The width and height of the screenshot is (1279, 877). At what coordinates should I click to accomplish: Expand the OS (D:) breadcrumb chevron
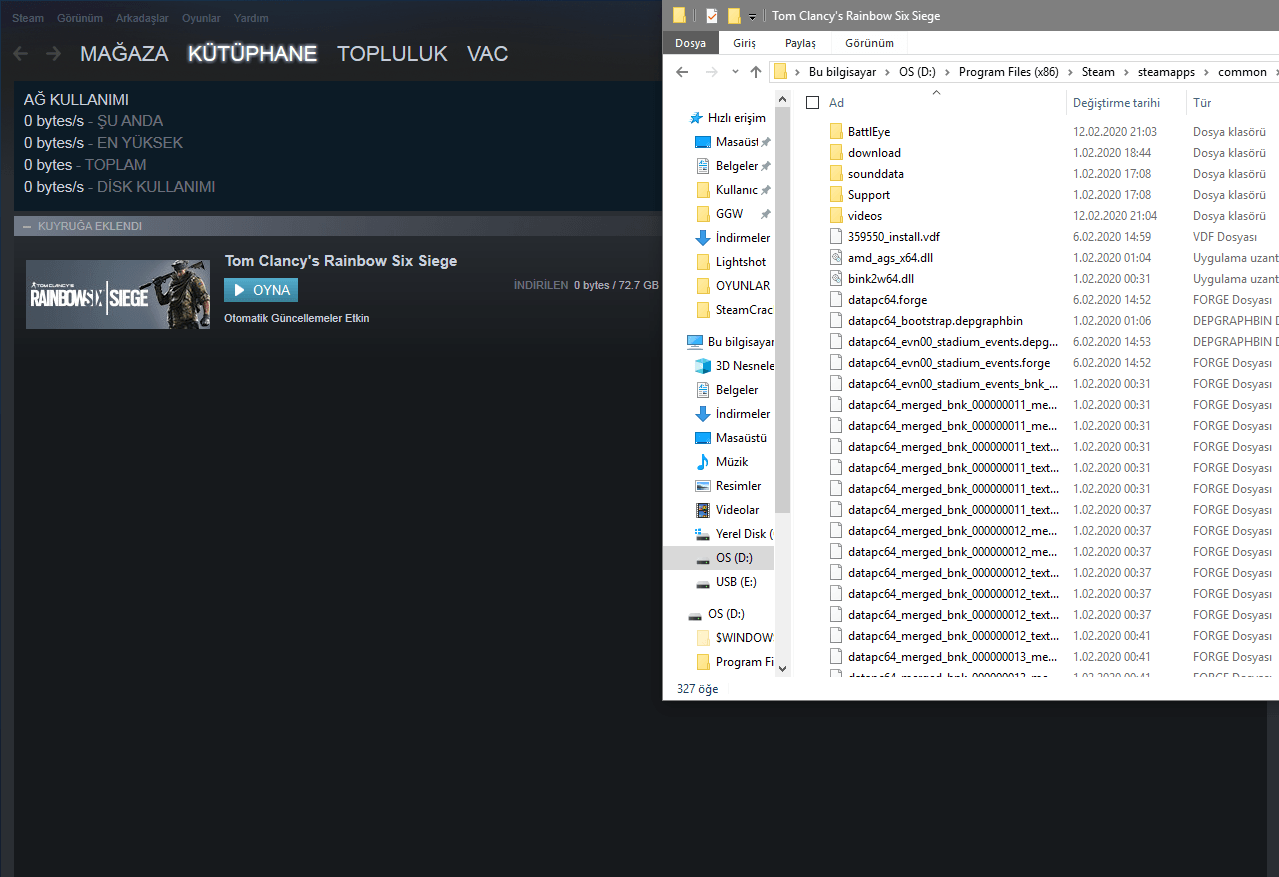[x=946, y=72]
